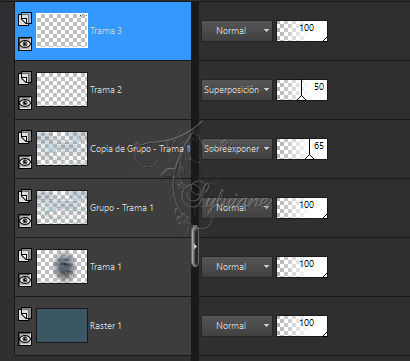Click the opacity slider showing 65
The width and height of the screenshot is (410, 361).
tap(302, 149)
